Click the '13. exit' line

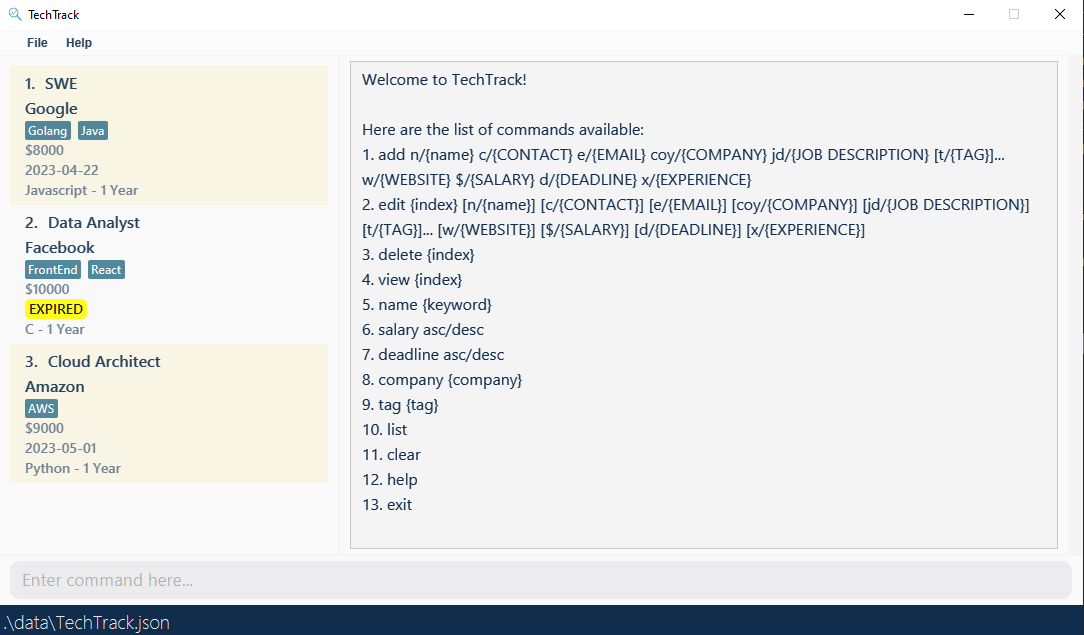click(387, 504)
